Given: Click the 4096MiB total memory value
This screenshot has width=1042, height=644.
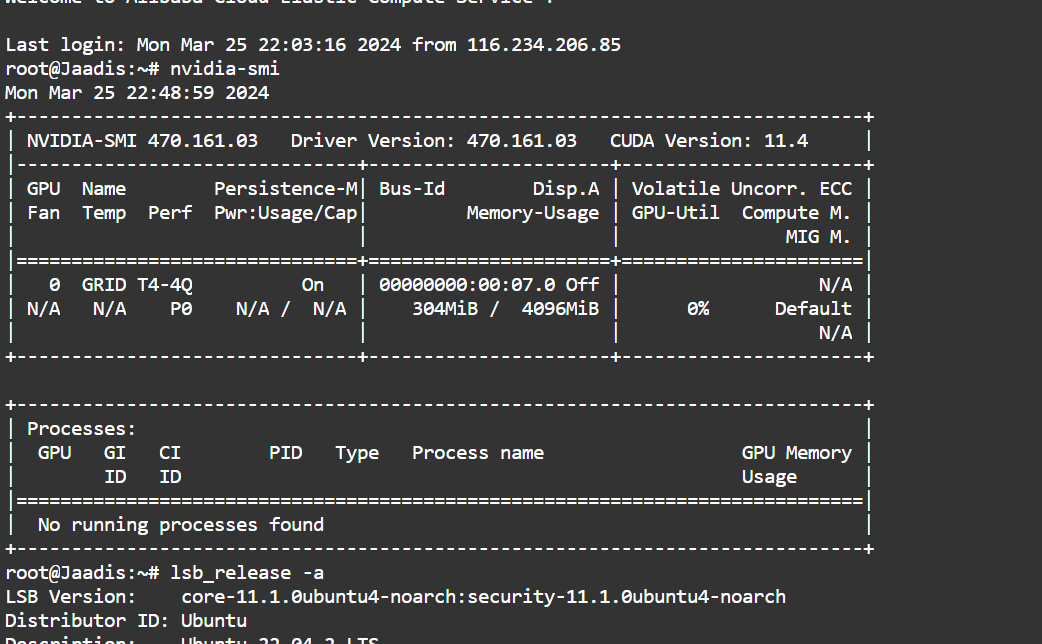Looking at the screenshot, I should pyautogui.click(x=560, y=309).
